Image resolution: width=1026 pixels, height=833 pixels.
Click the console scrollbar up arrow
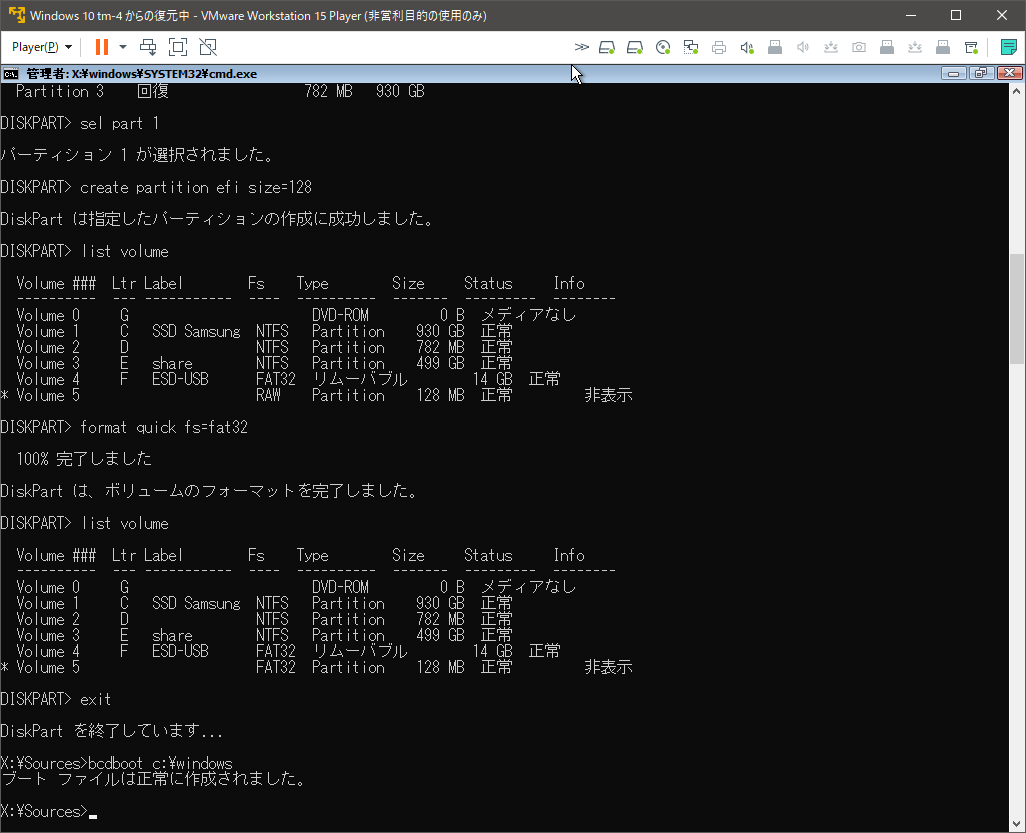click(1016, 91)
